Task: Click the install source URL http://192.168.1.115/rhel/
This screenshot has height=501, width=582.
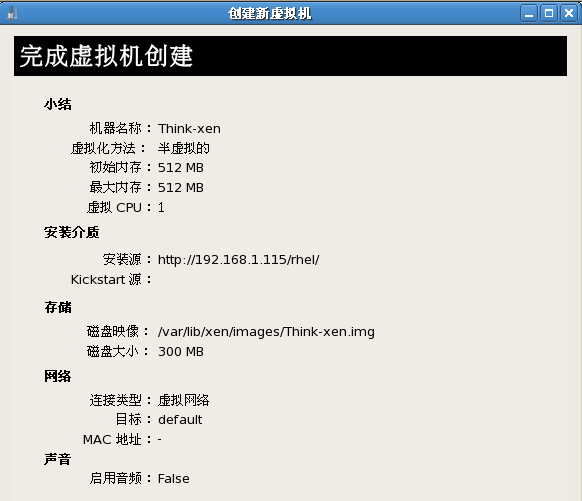Action: 238,260
